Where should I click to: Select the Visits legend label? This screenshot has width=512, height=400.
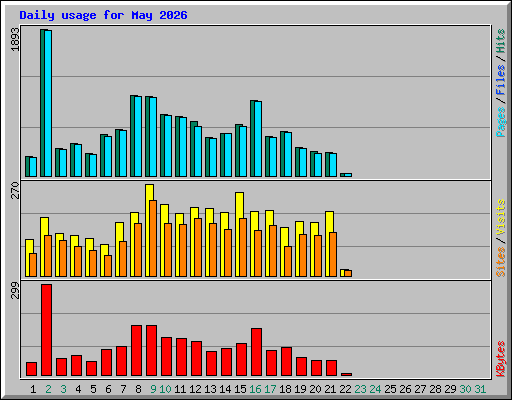(x=501, y=218)
